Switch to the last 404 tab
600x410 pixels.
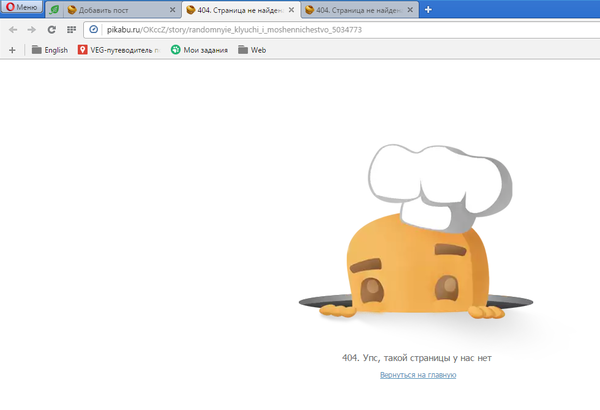(355, 10)
